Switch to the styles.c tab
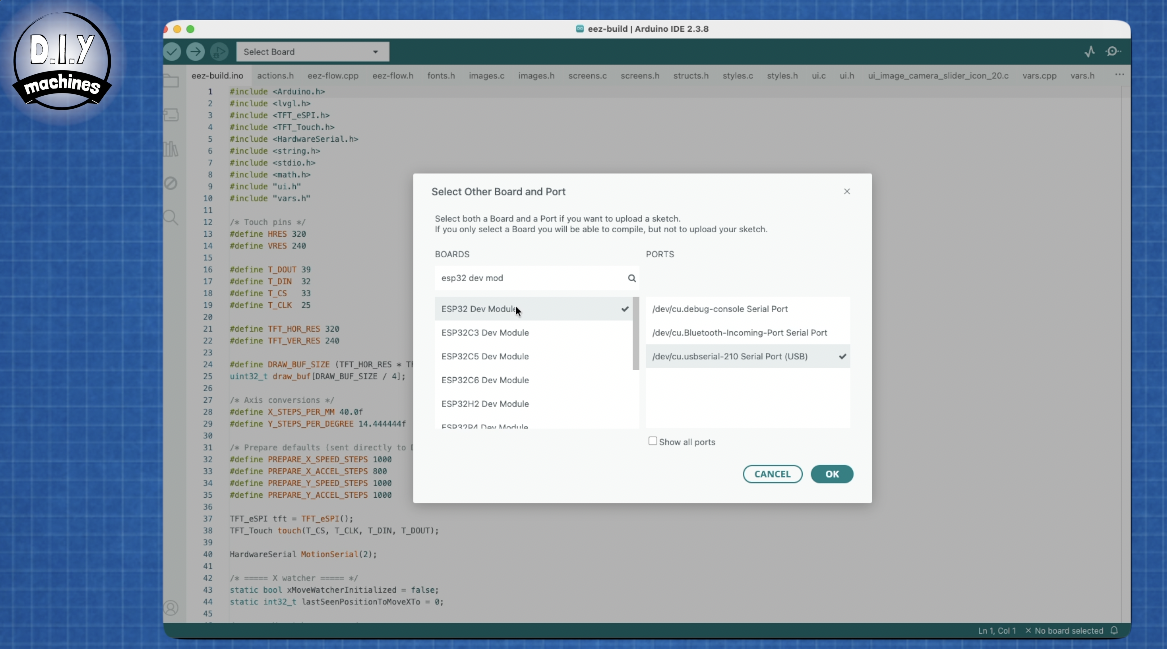Image resolution: width=1167 pixels, height=649 pixels. [738, 76]
